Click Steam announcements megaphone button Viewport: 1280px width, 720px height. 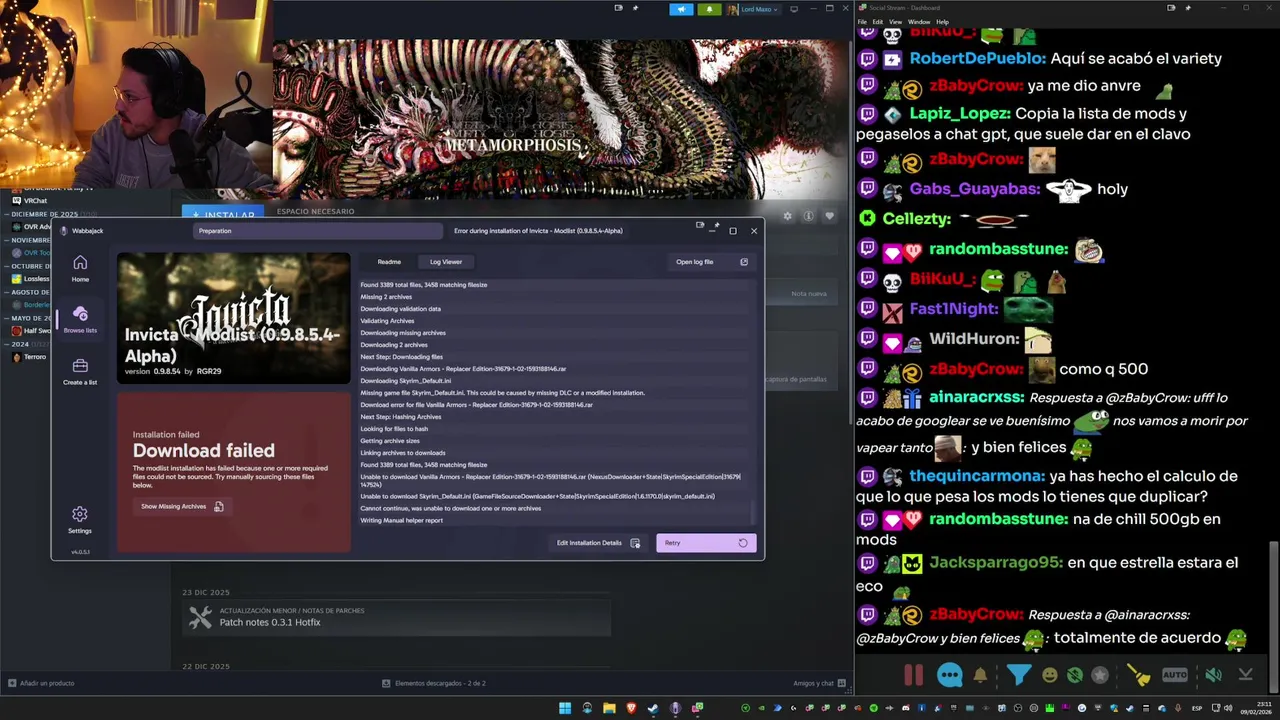[x=681, y=9]
